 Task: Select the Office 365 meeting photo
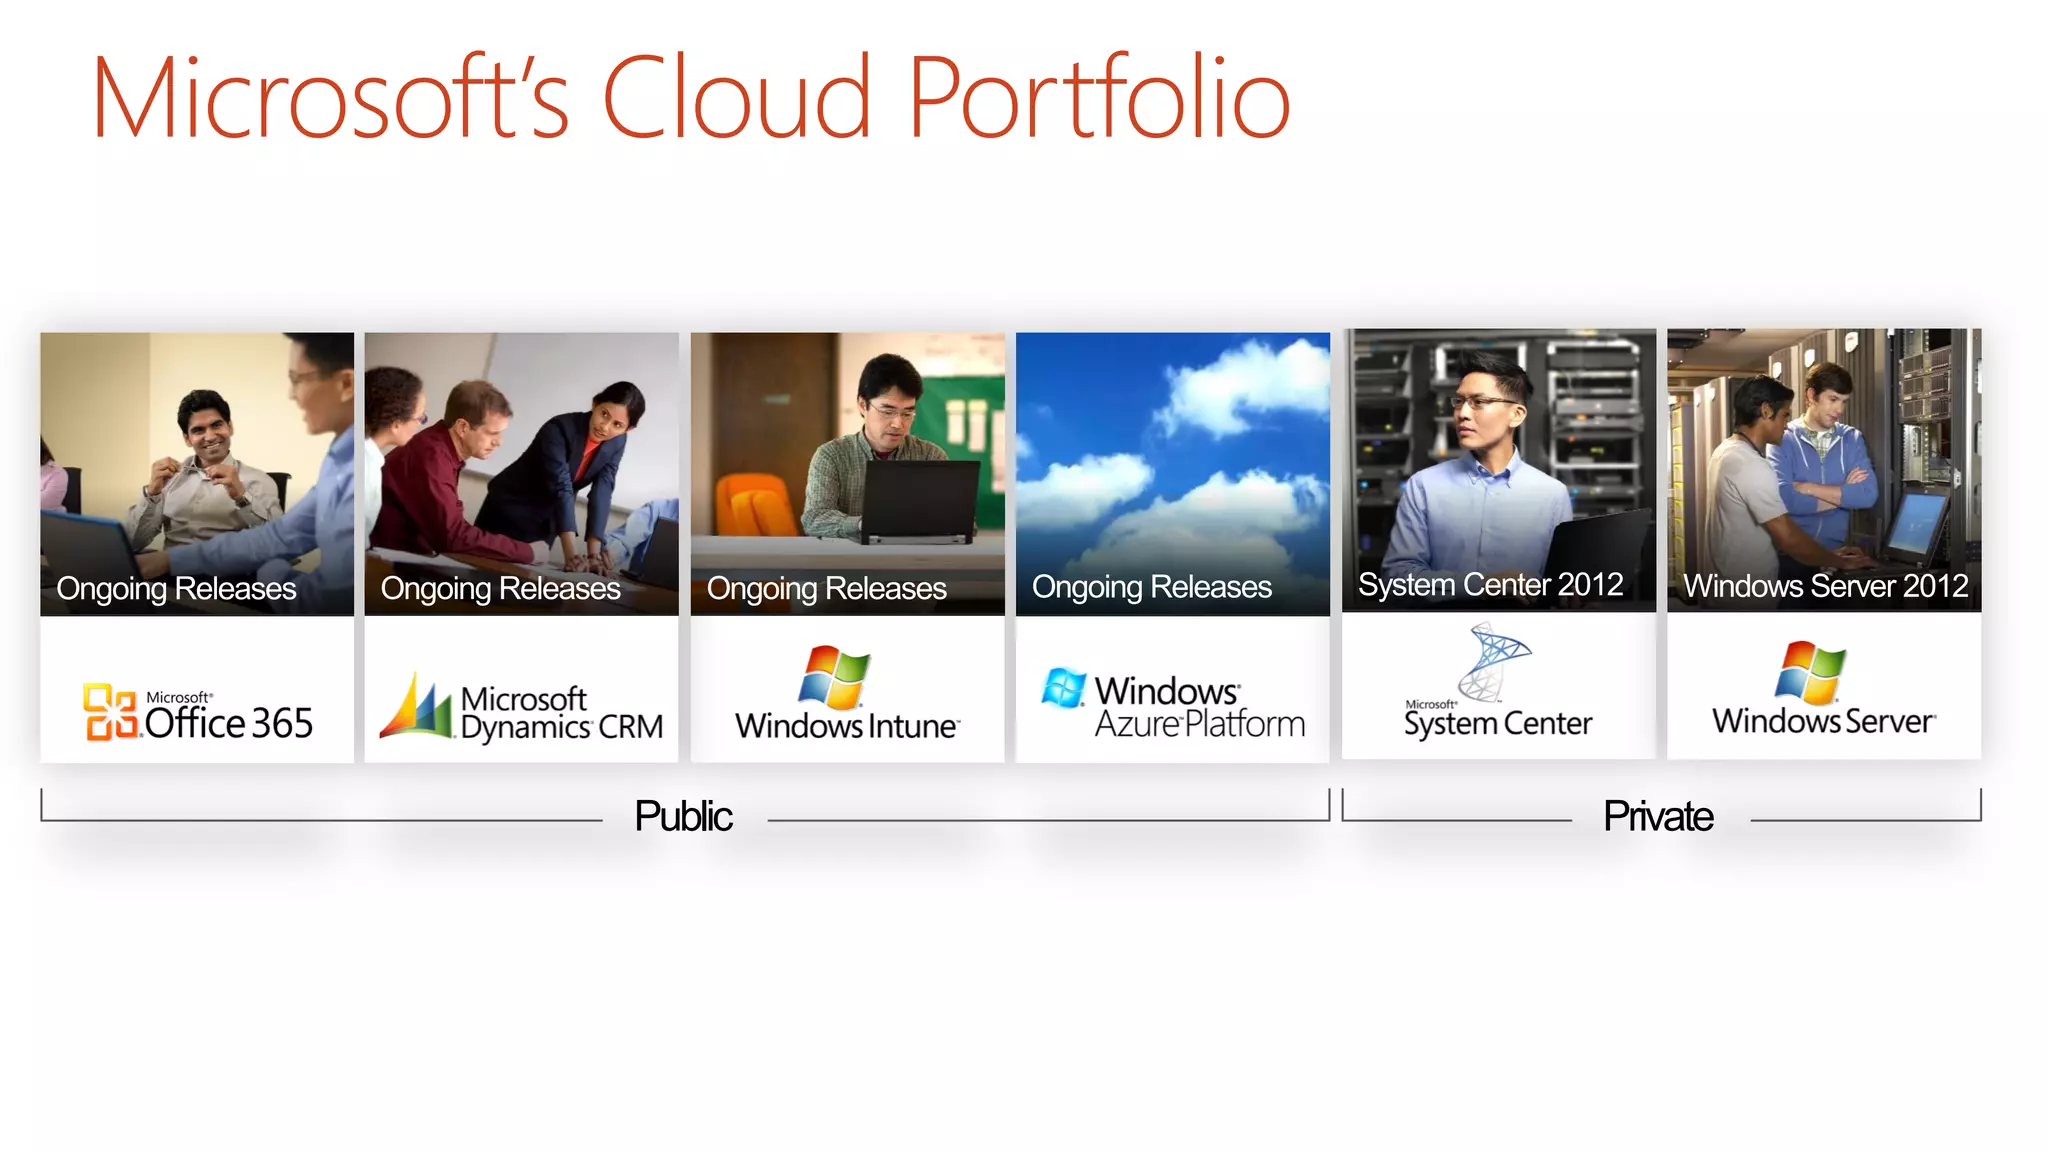tap(197, 474)
